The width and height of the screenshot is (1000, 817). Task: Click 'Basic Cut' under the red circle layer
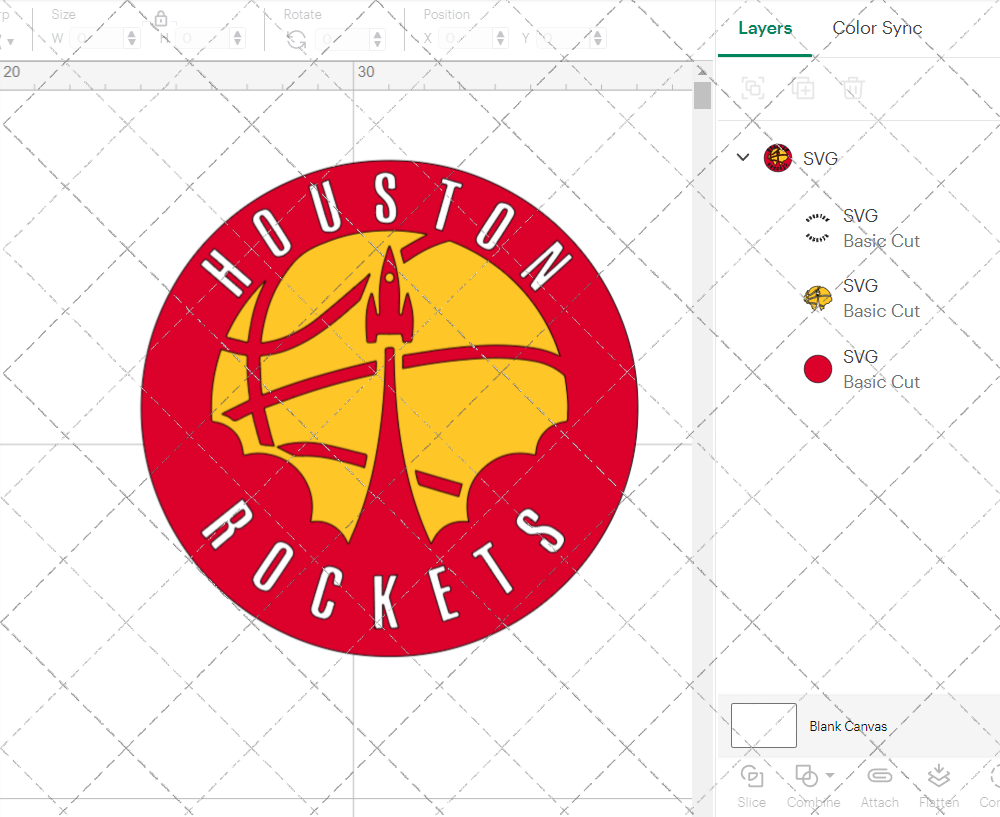pos(881,382)
